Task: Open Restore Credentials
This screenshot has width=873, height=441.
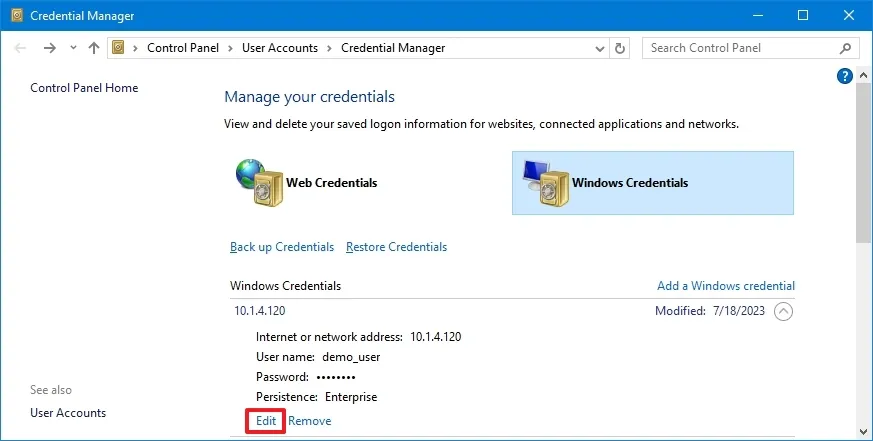Action: pyautogui.click(x=396, y=247)
